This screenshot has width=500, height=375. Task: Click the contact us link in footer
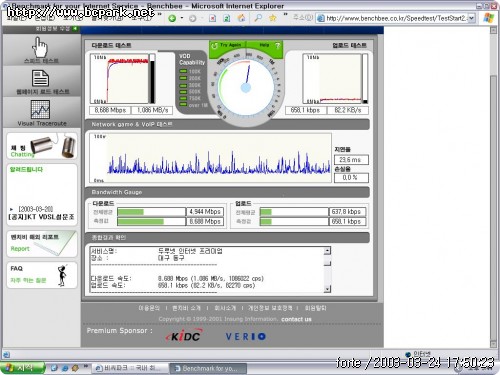(296, 319)
